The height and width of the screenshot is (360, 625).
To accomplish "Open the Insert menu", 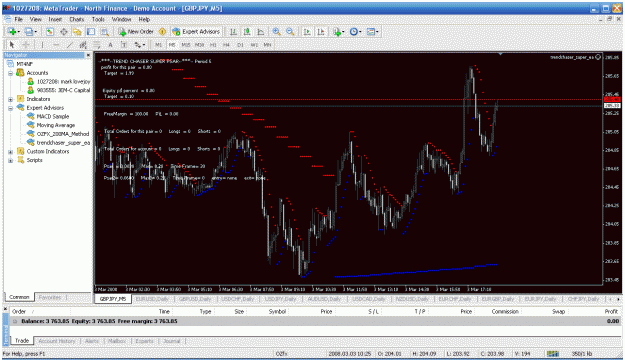I will click(55, 19).
